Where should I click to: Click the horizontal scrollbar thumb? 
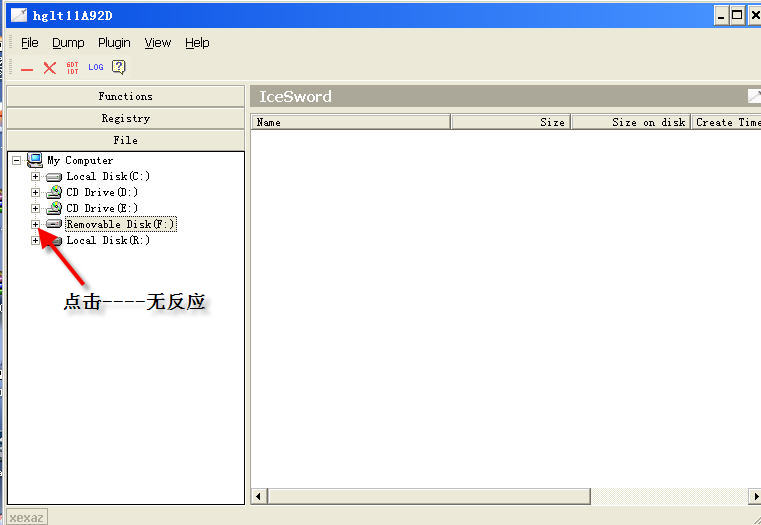coord(429,496)
